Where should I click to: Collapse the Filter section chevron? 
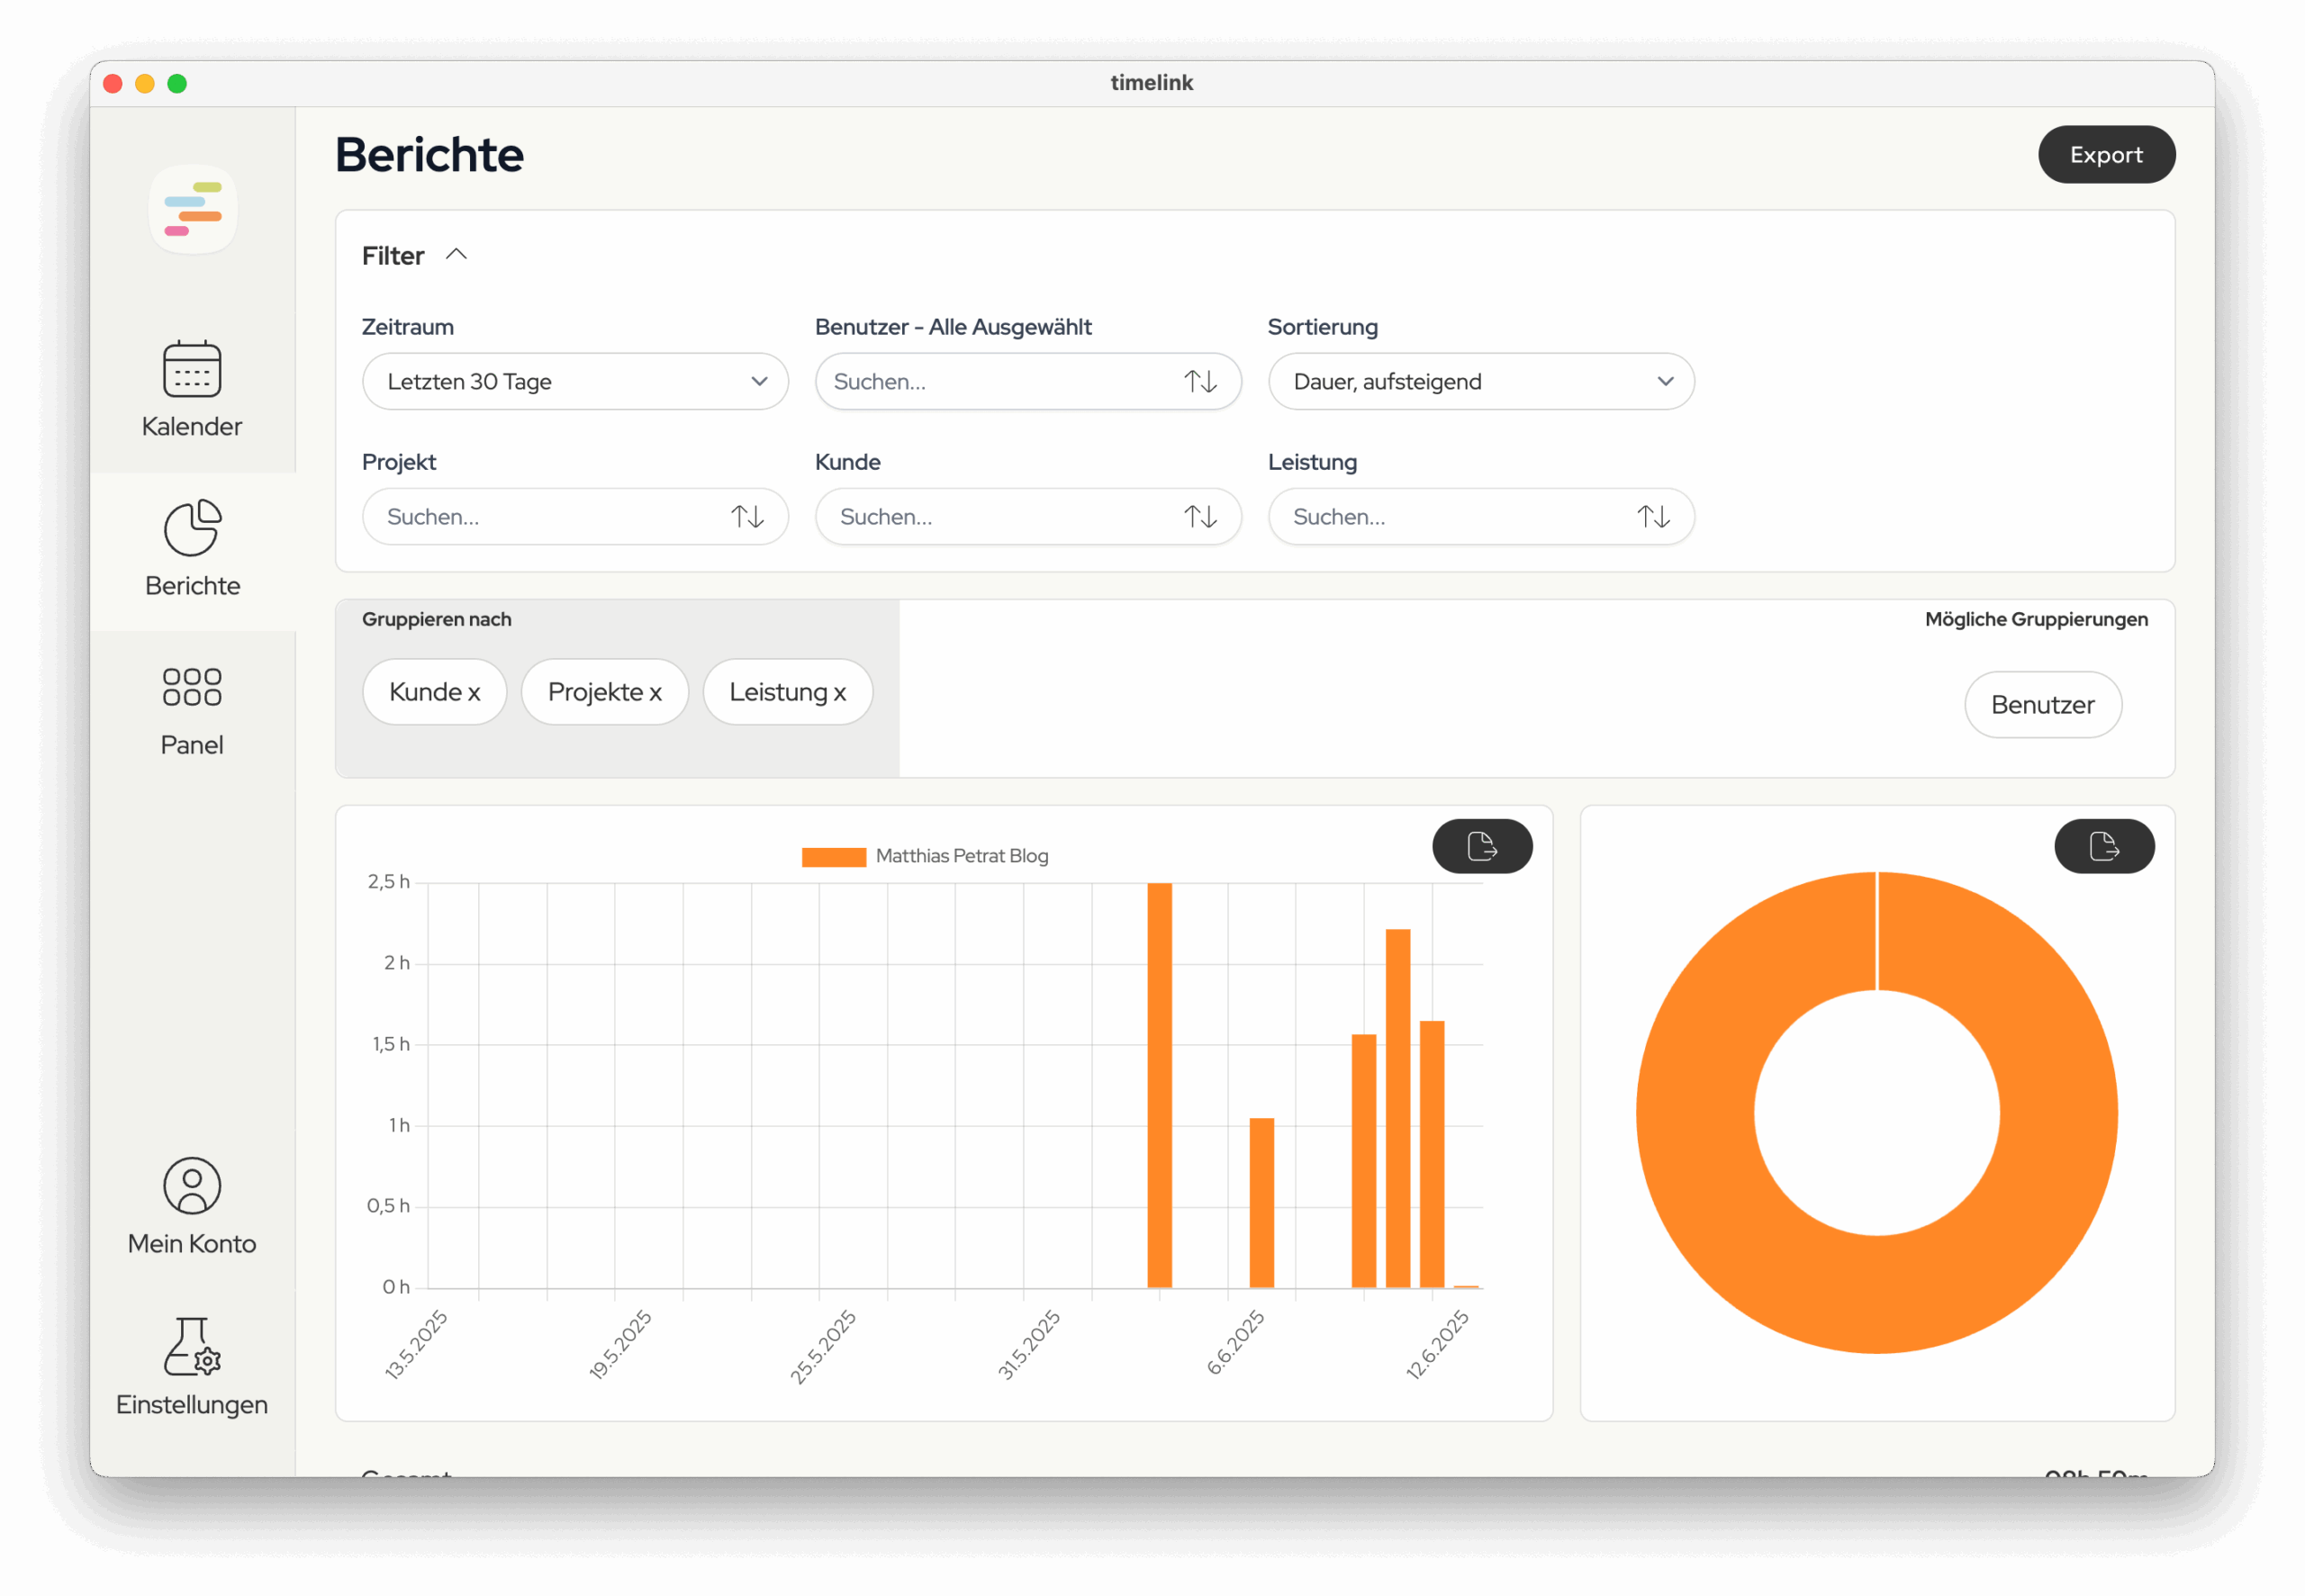tap(456, 255)
